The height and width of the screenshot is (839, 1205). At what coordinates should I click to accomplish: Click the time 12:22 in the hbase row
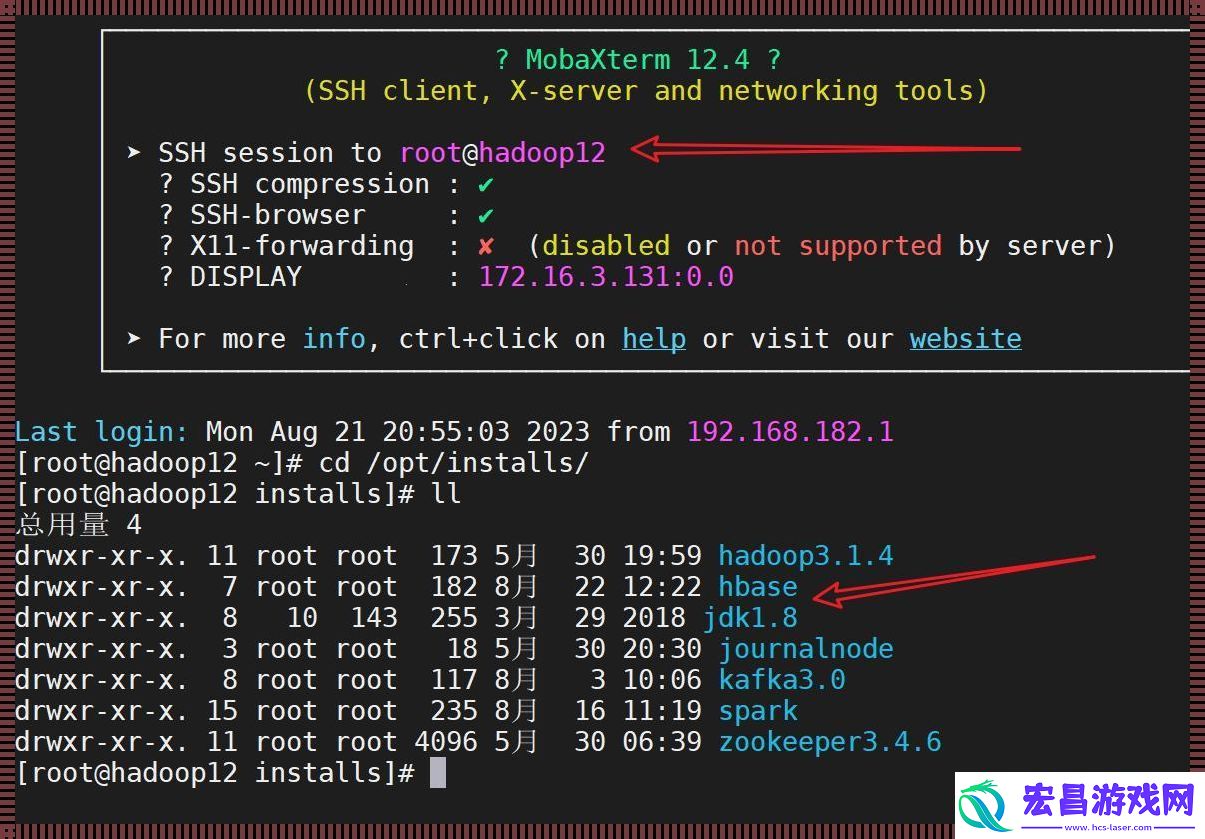[662, 587]
